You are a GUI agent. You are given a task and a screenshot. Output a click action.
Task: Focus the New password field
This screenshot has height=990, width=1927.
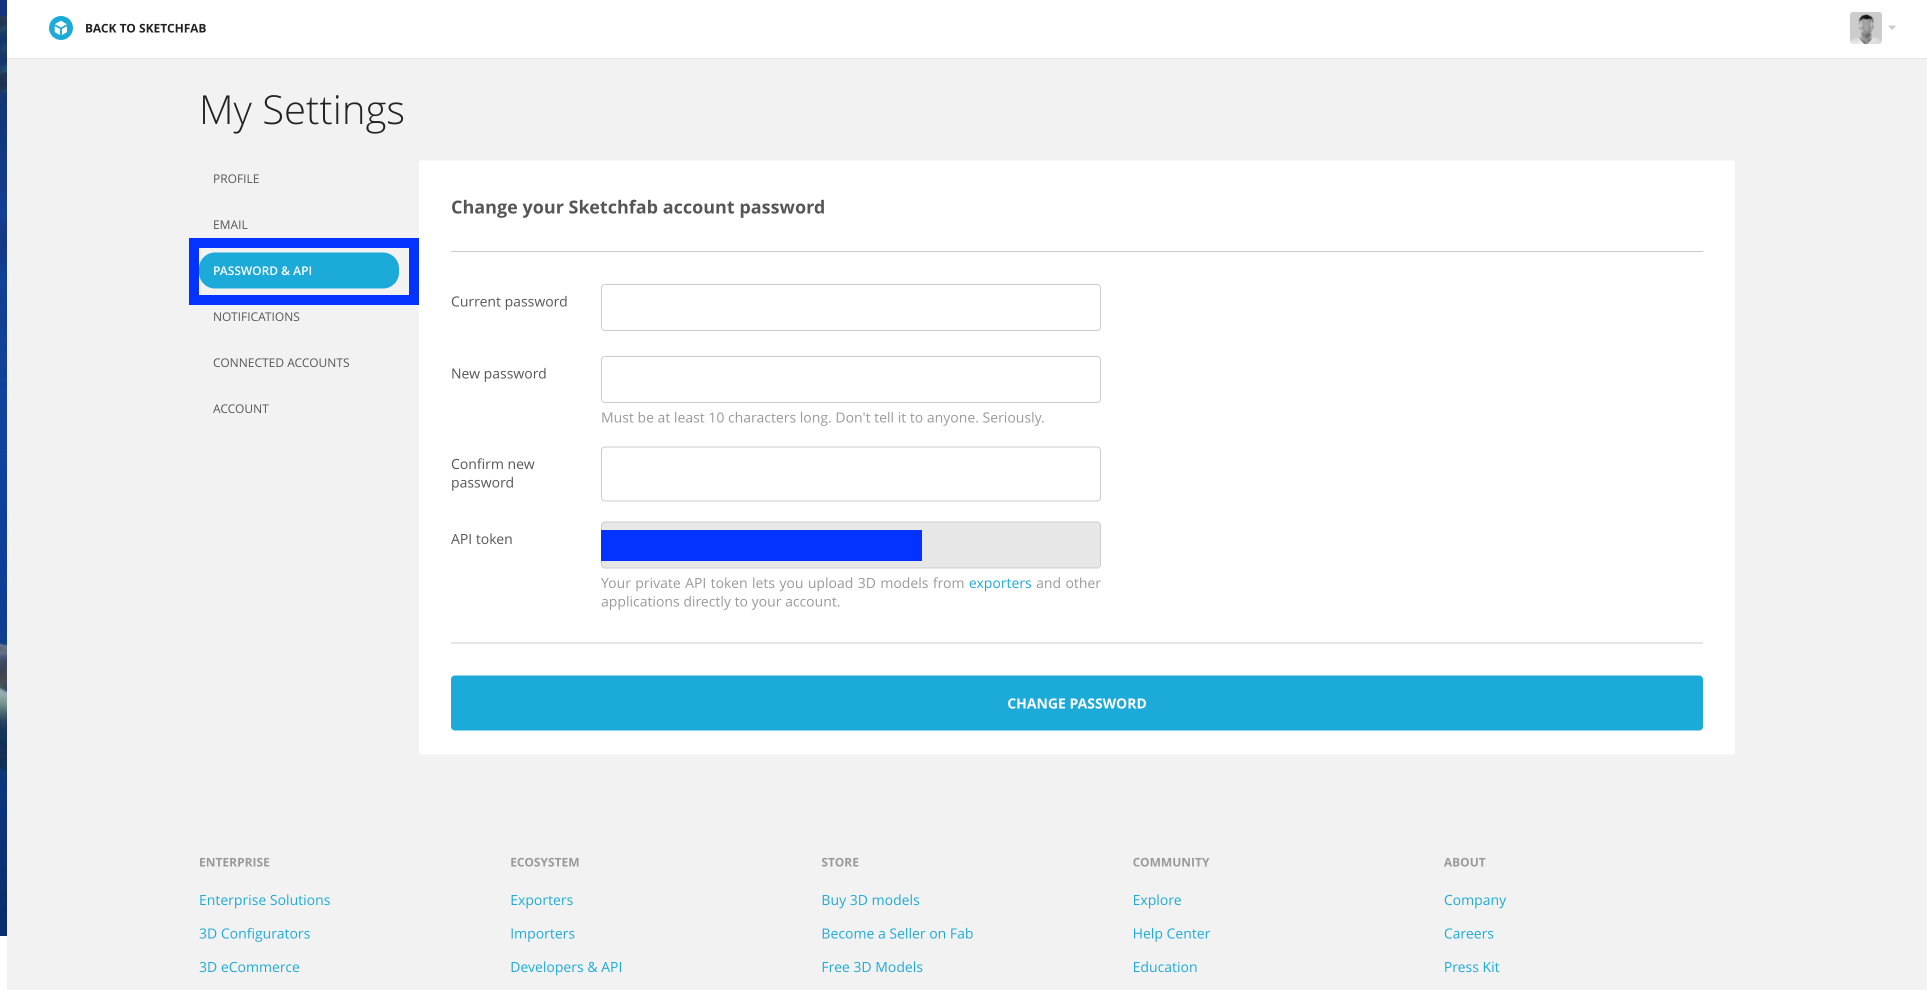[851, 380]
